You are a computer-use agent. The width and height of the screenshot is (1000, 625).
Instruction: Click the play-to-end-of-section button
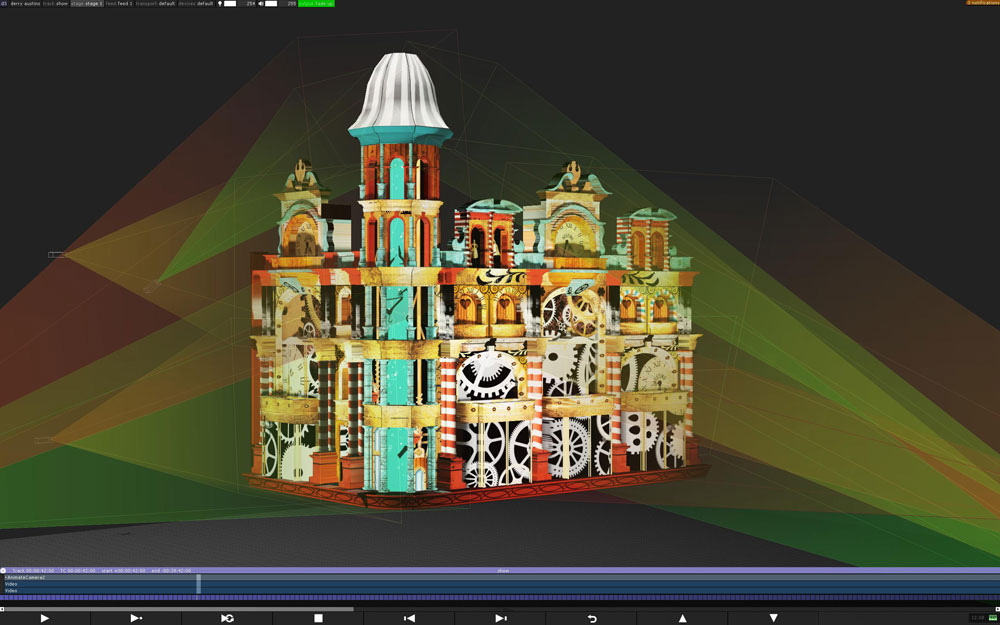click(x=136, y=618)
